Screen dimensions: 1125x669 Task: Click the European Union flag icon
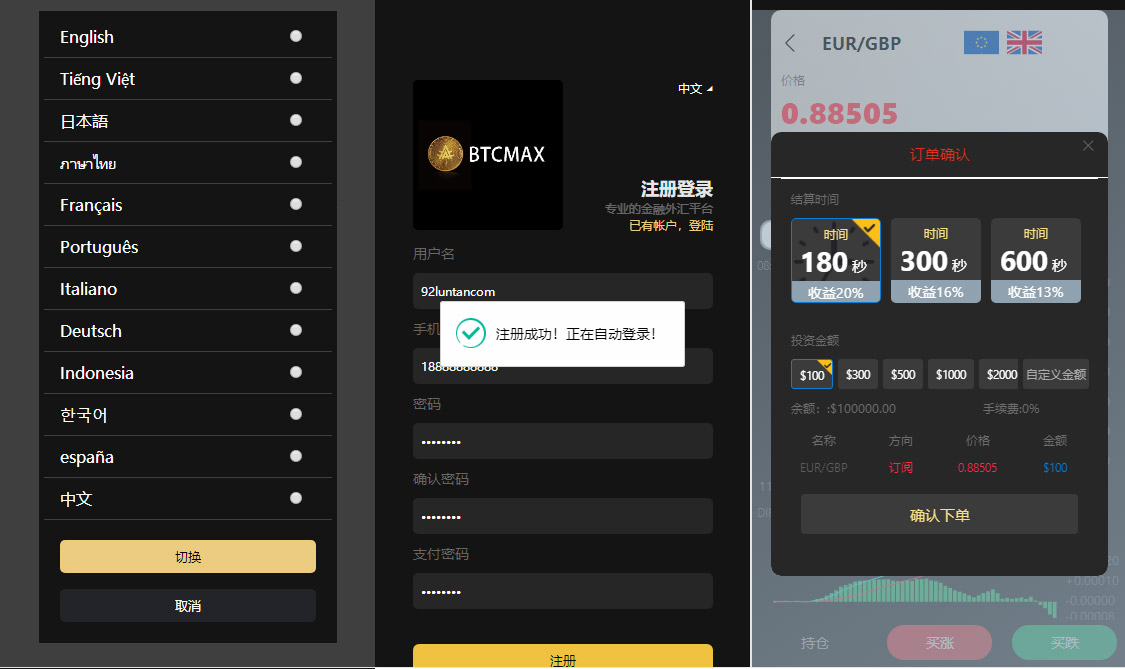[x=981, y=42]
